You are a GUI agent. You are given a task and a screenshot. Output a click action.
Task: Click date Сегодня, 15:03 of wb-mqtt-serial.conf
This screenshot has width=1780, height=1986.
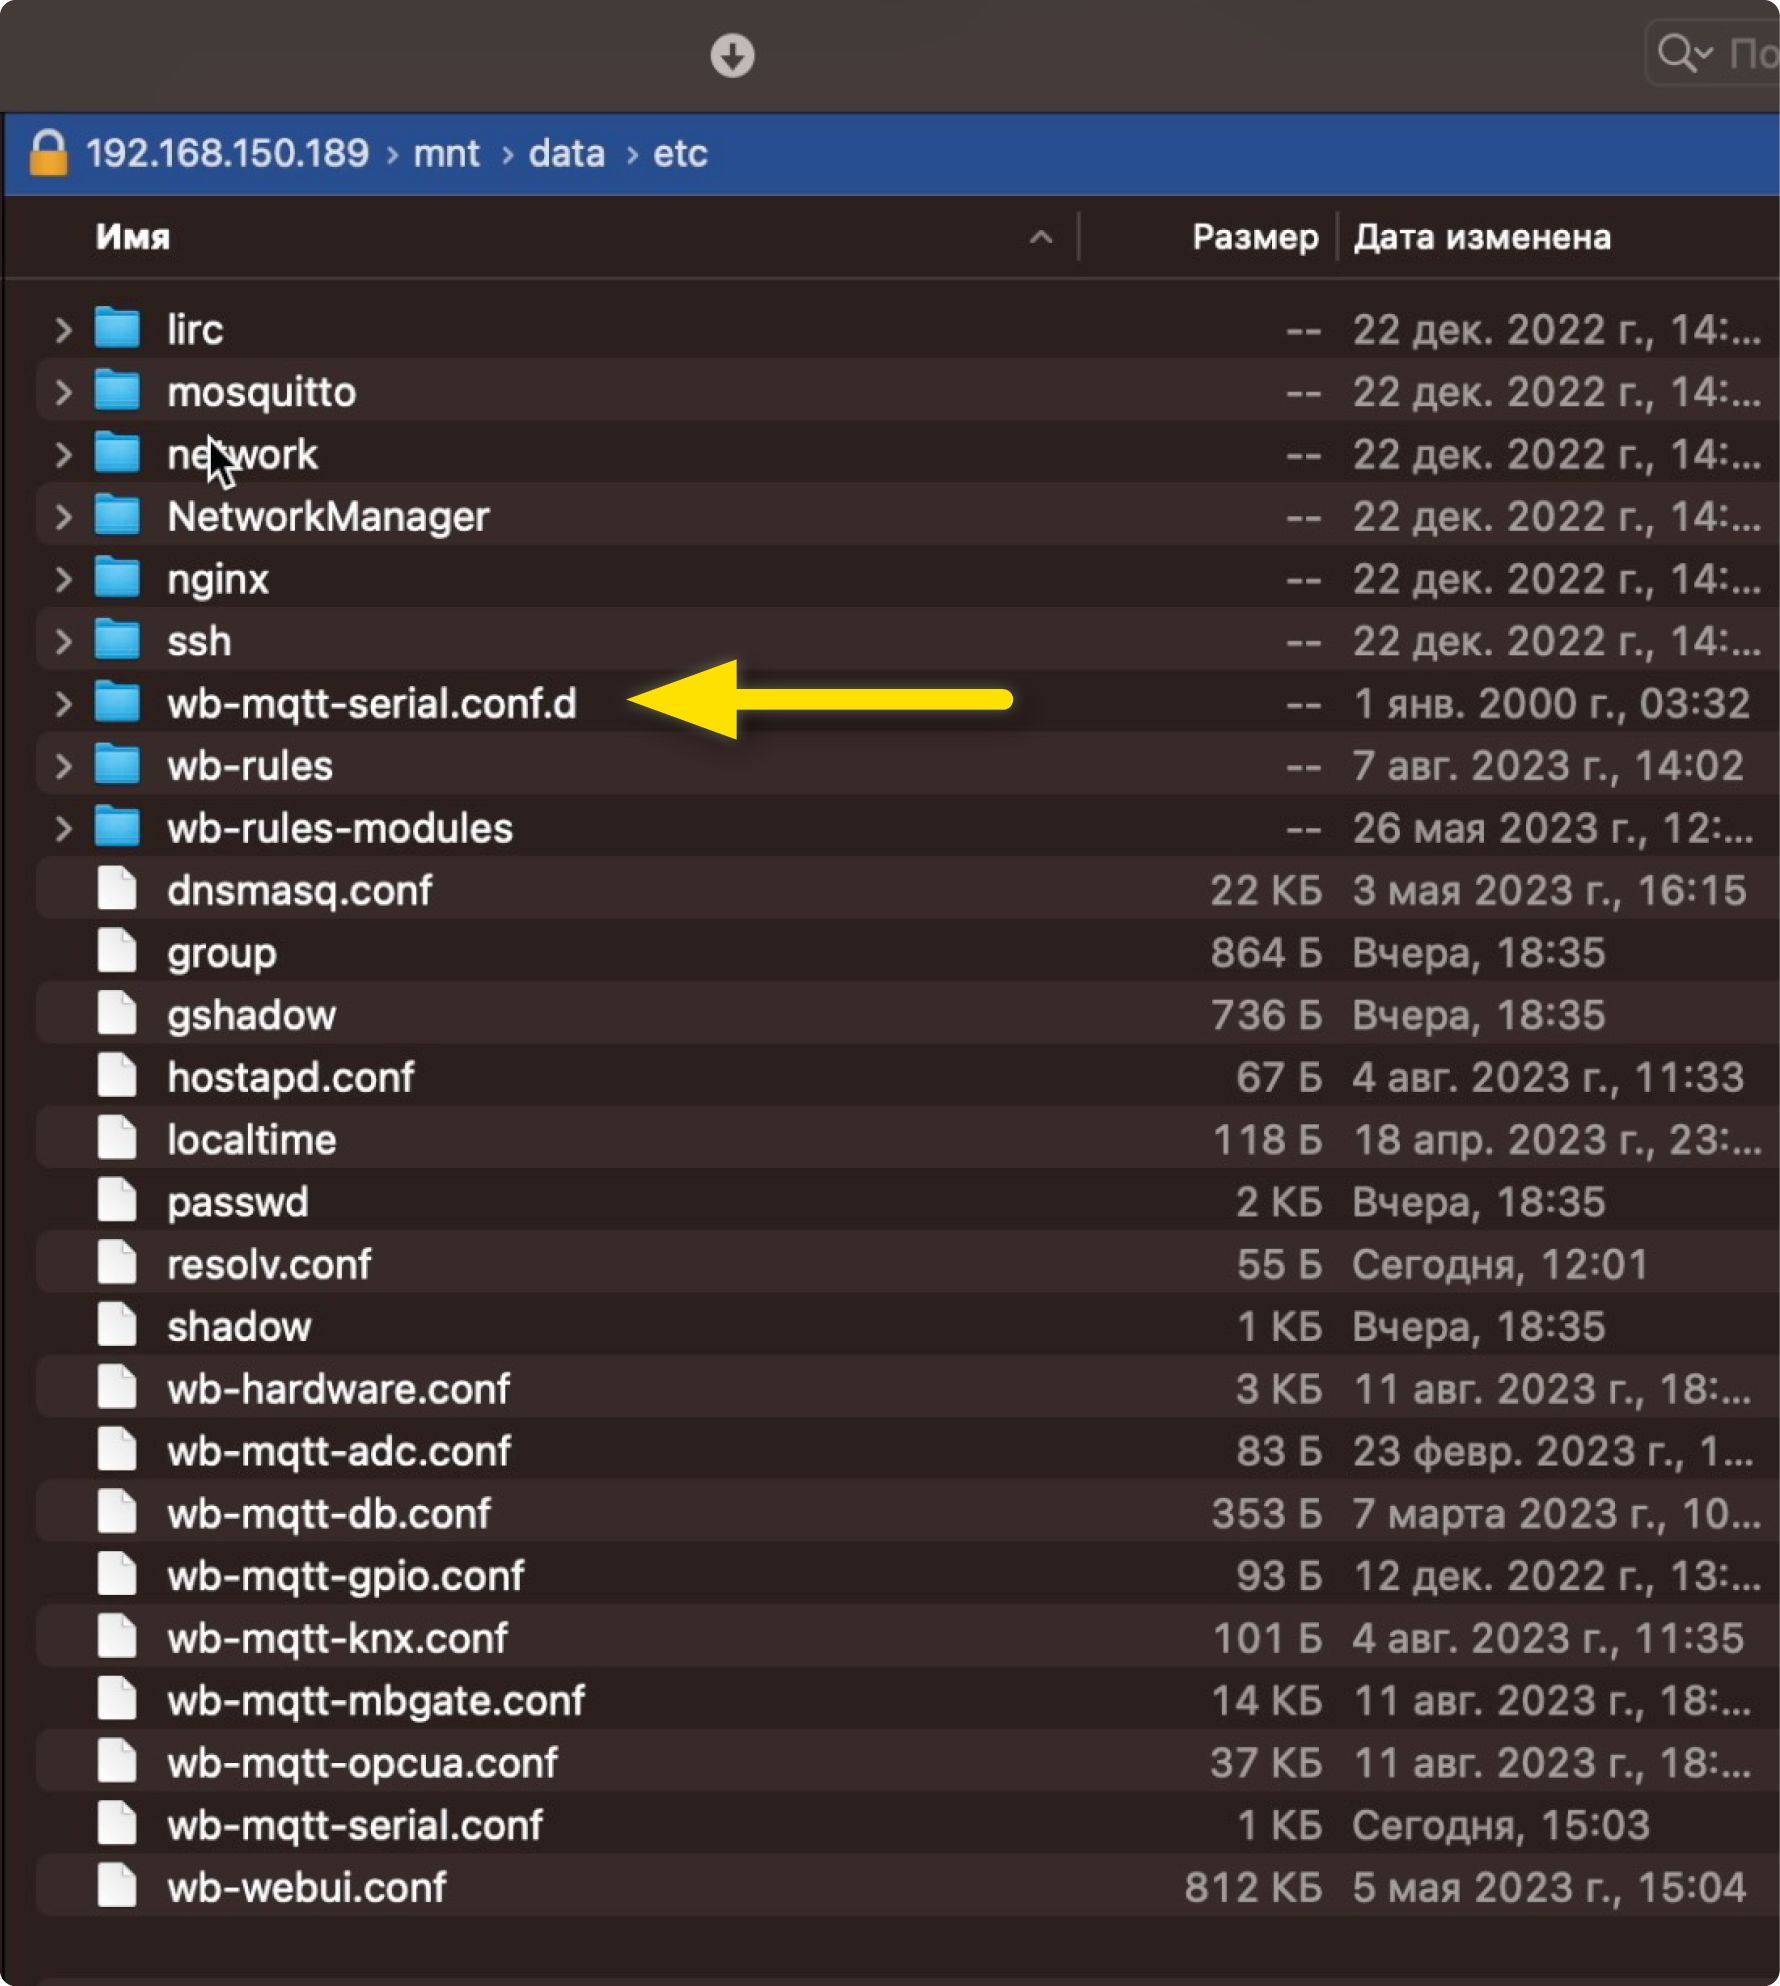[x=1500, y=1826]
